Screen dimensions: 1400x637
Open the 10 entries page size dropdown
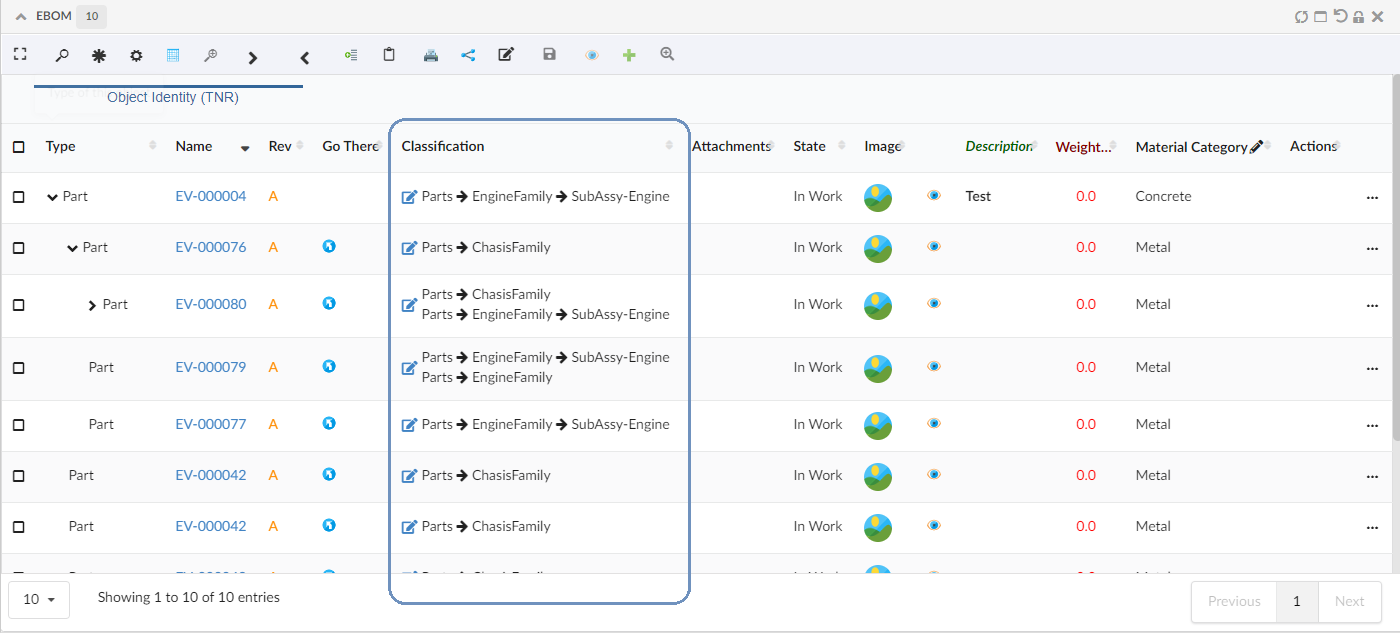pyautogui.click(x=39, y=599)
